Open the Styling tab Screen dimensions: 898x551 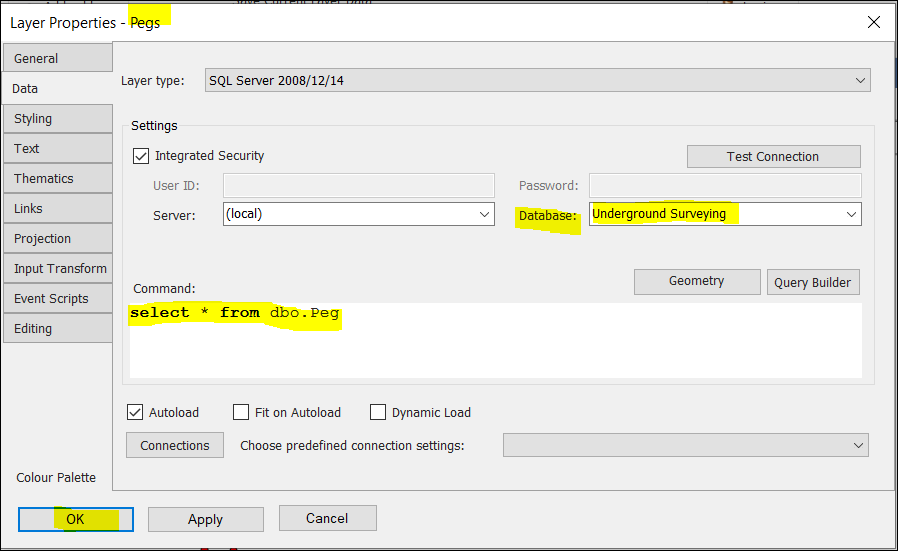(58, 118)
